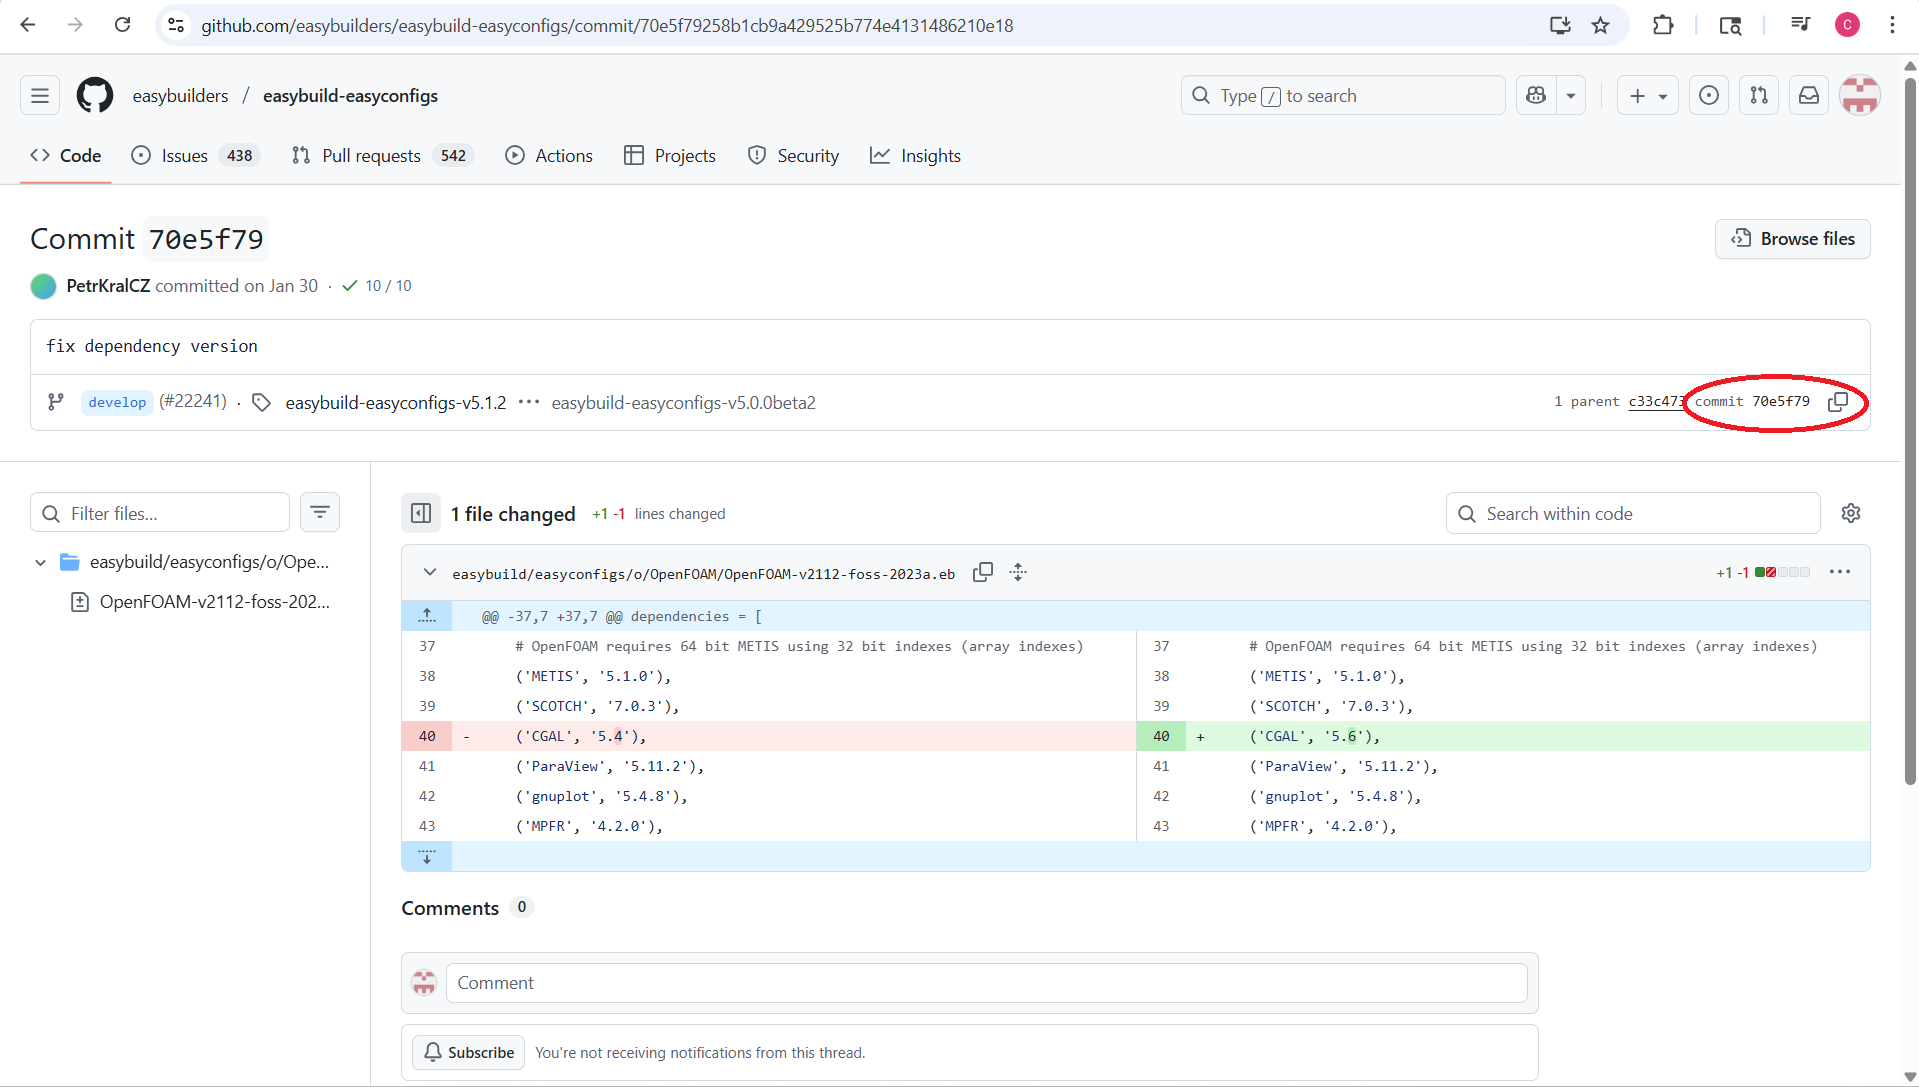Viewport: 1919px width, 1087px height.
Task: Open parent commit c33c47 link
Action: pos(1655,402)
